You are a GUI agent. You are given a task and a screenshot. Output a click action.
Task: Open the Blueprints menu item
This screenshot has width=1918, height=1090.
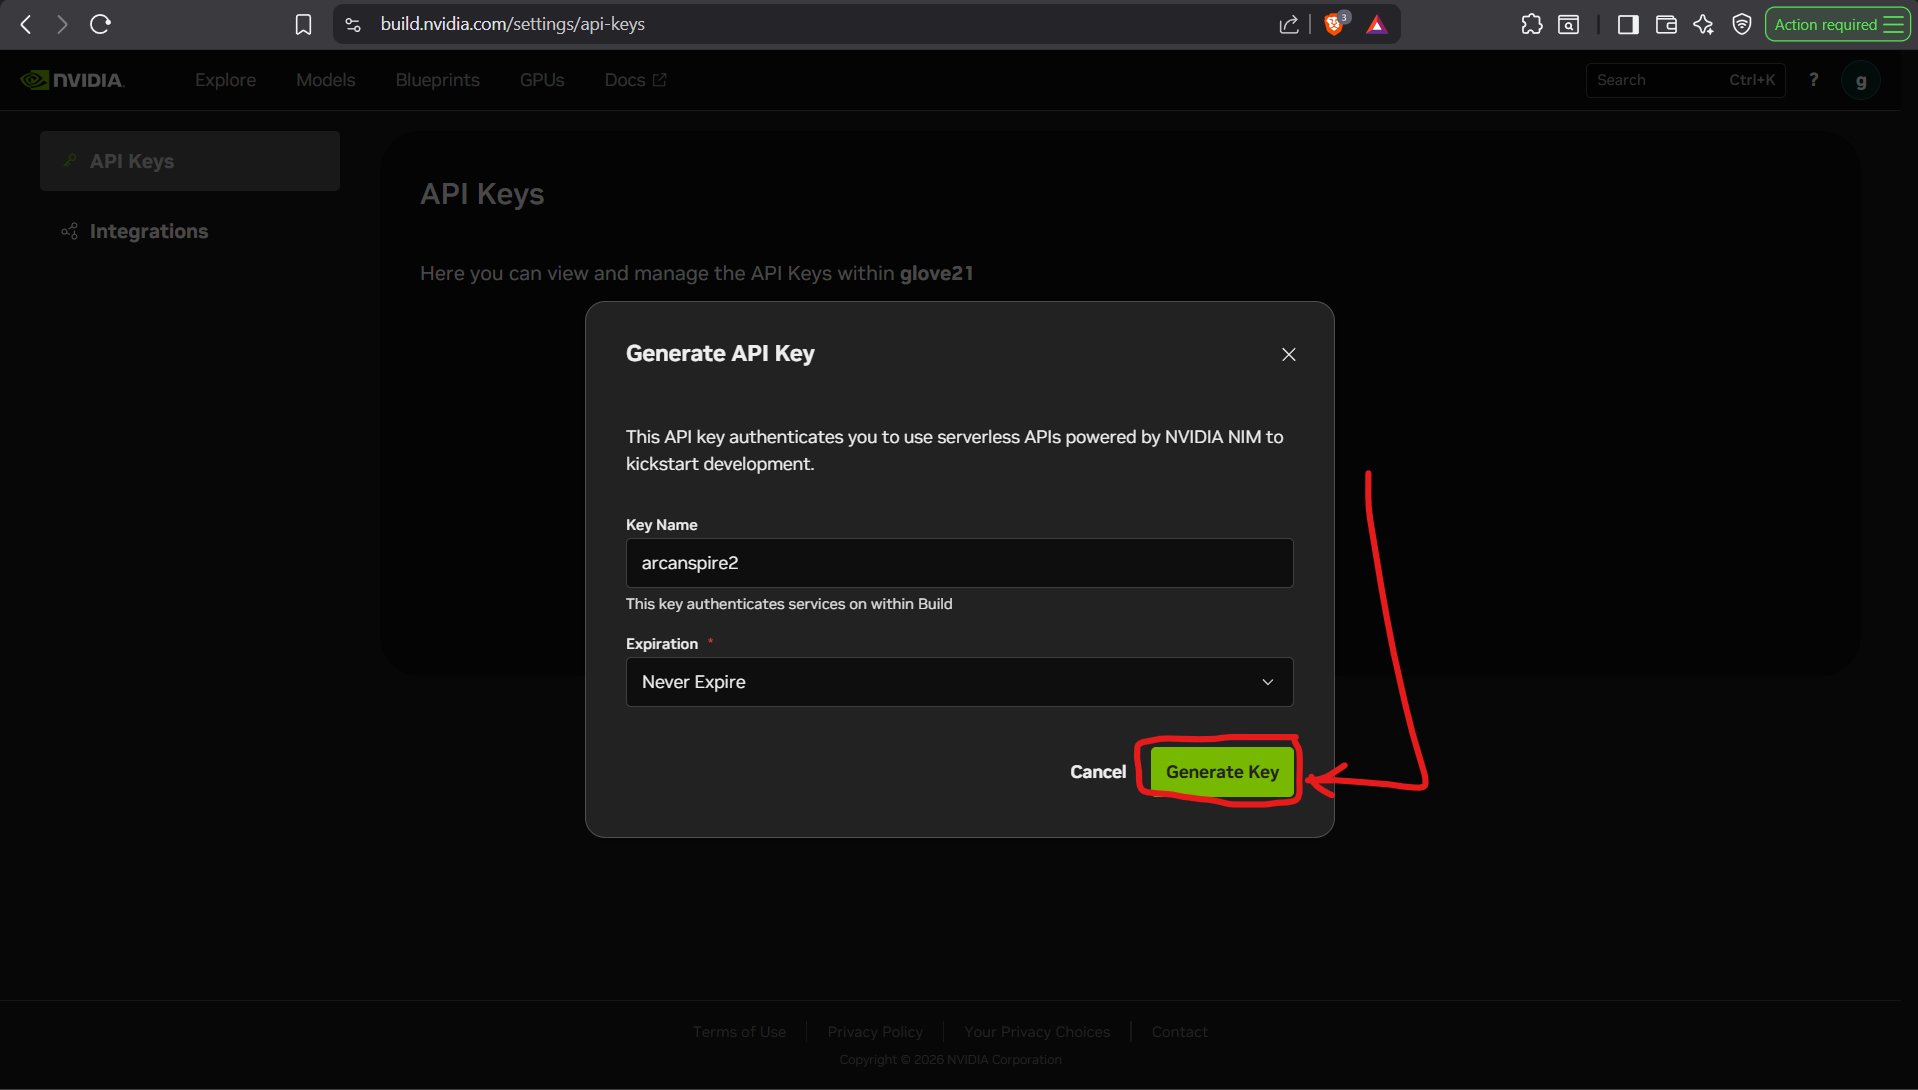[437, 80]
